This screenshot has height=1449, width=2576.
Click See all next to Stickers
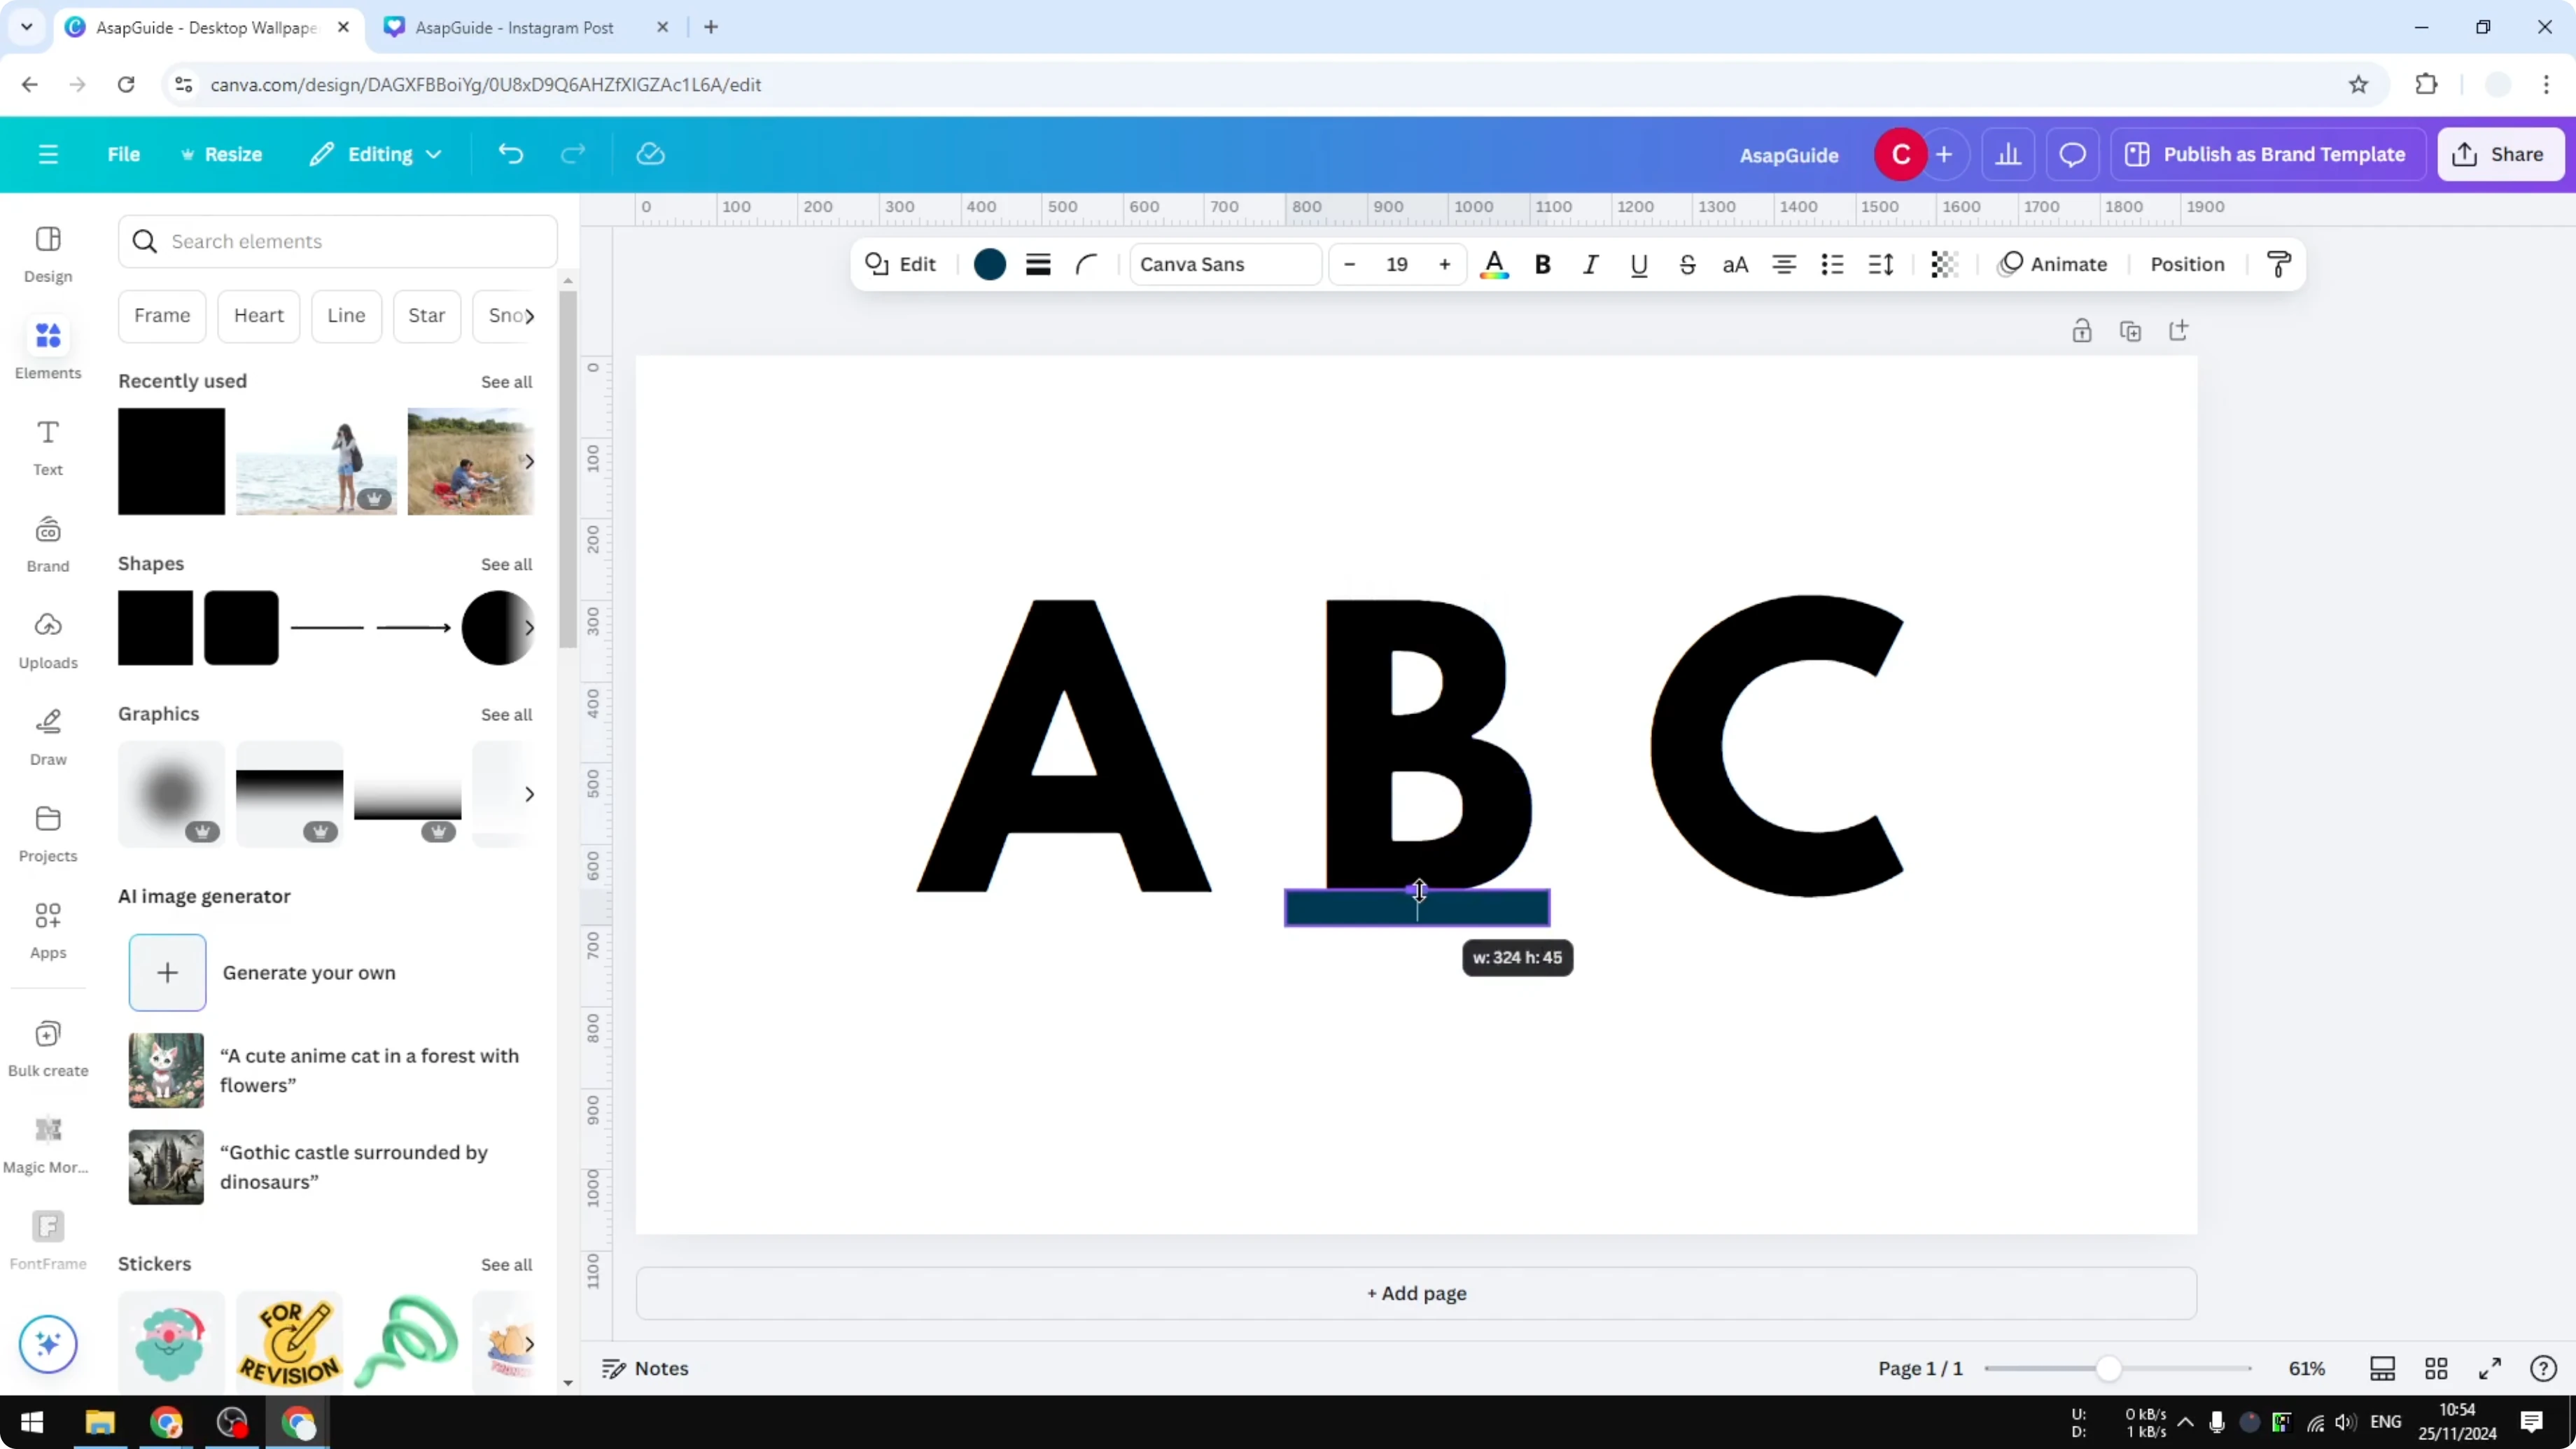506,1263
